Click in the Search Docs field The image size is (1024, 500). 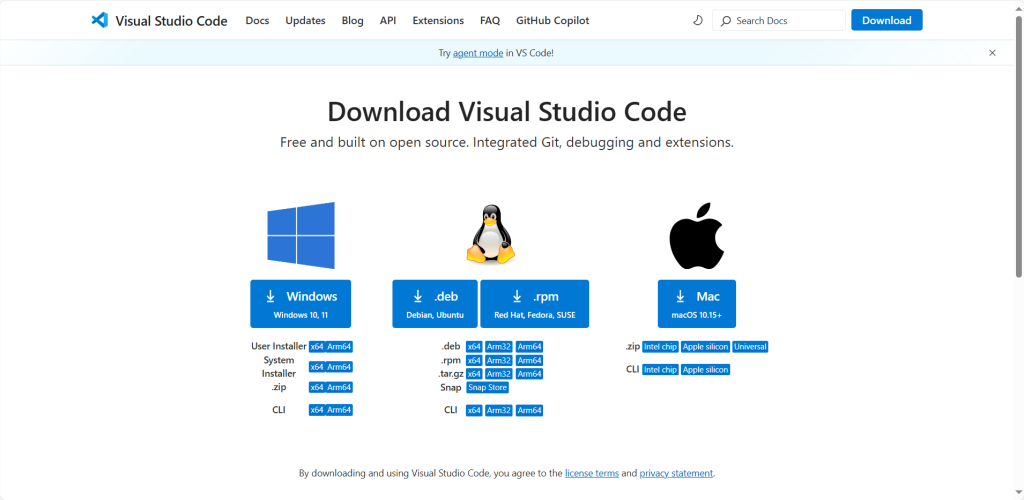coord(778,21)
